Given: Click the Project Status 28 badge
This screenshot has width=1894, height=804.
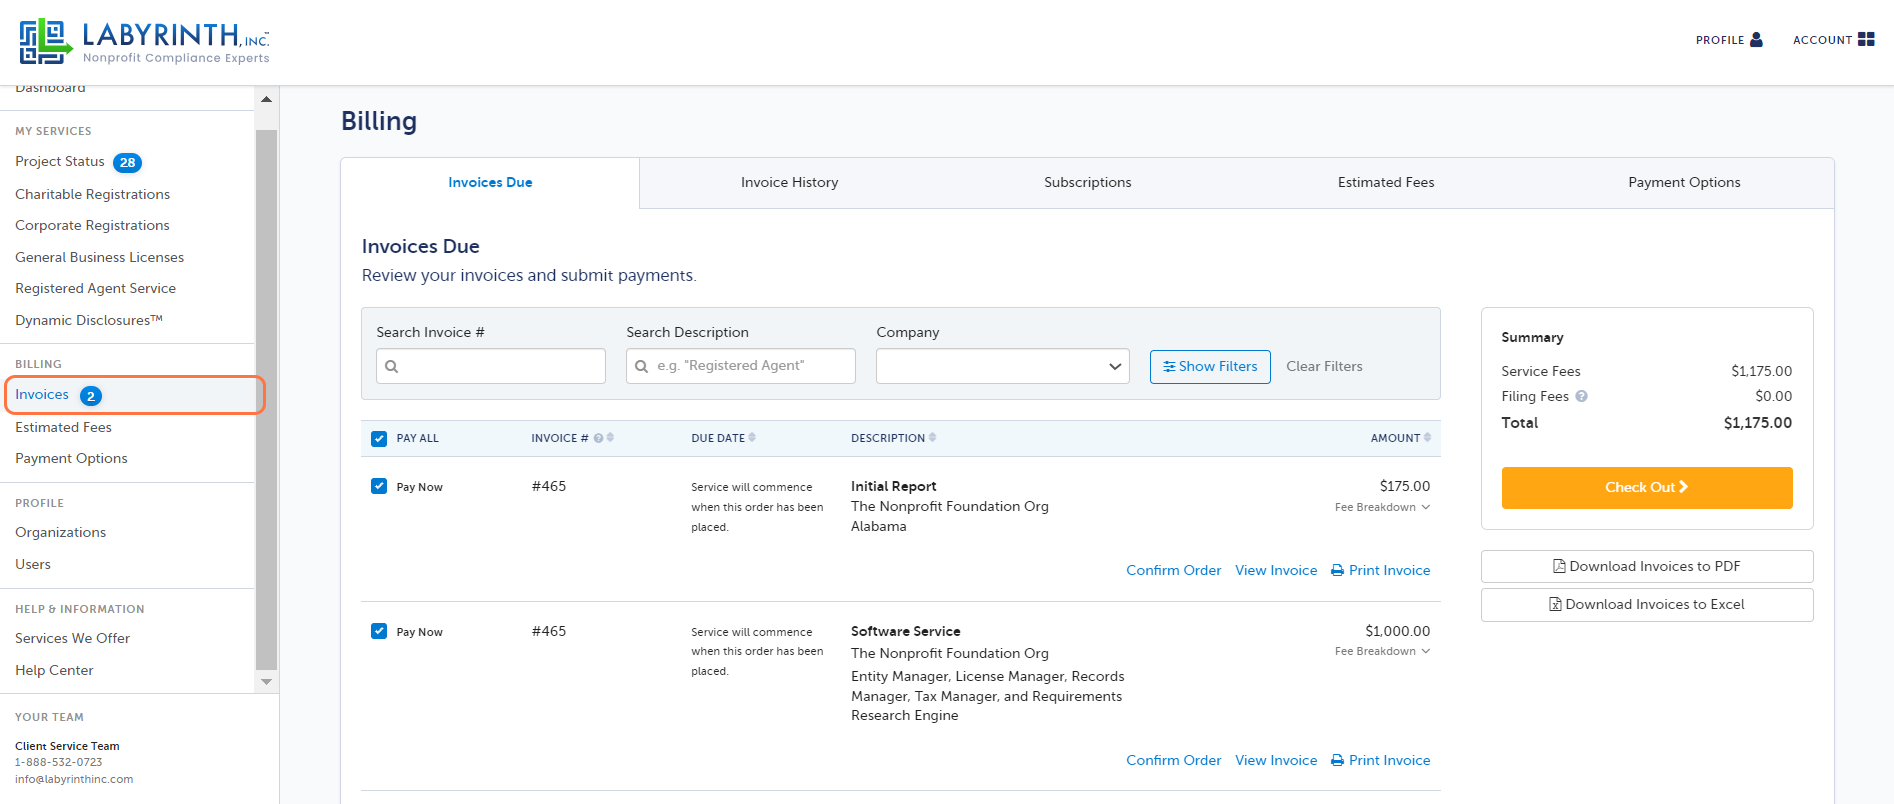Looking at the screenshot, I should coord(127,162).
